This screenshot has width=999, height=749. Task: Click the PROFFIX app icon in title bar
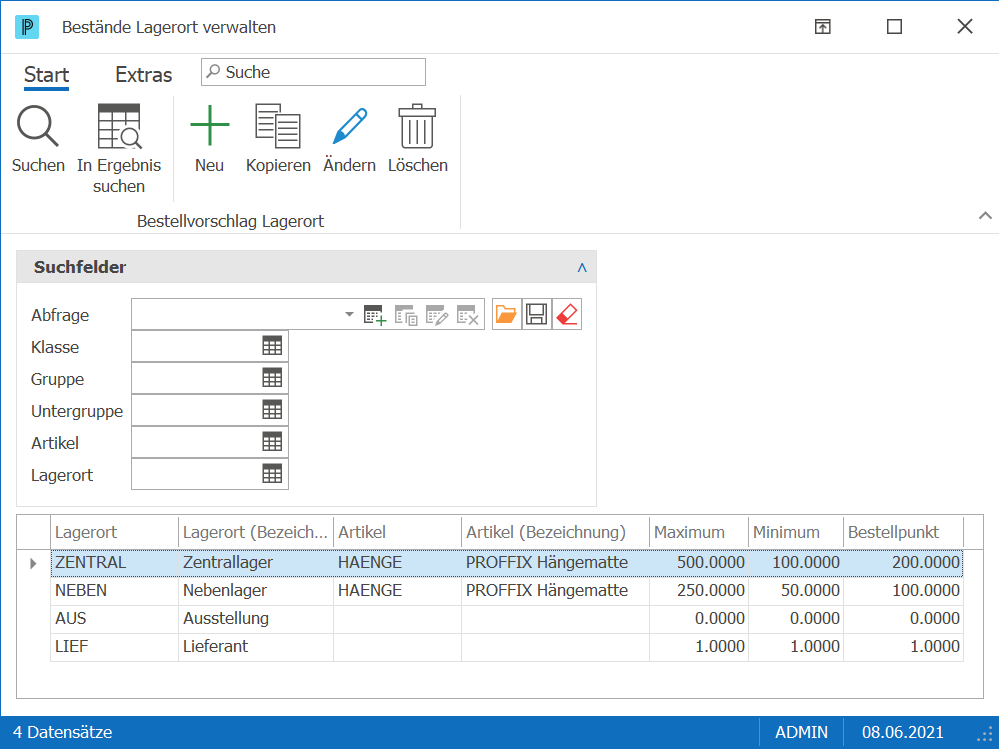[27, 27]
